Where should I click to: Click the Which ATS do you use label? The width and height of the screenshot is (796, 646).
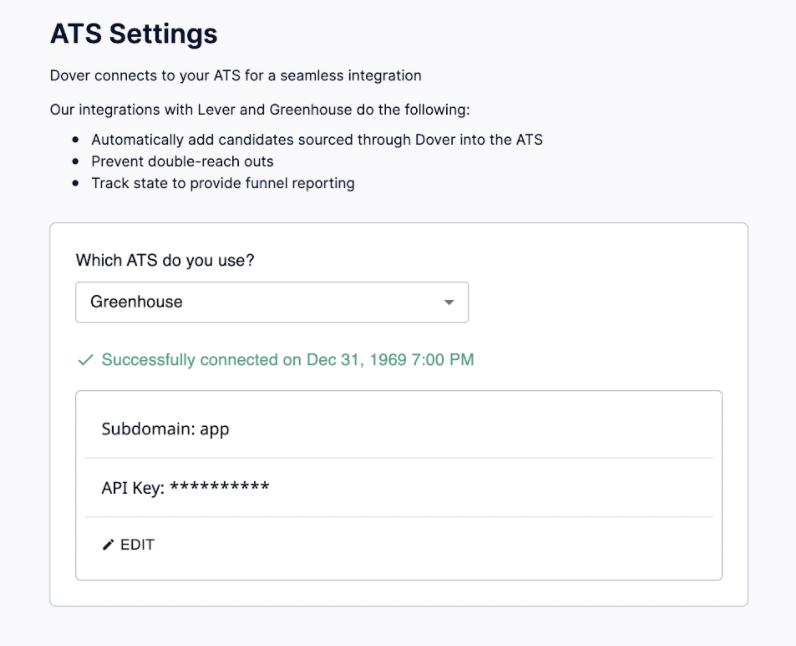coord(165,260)
